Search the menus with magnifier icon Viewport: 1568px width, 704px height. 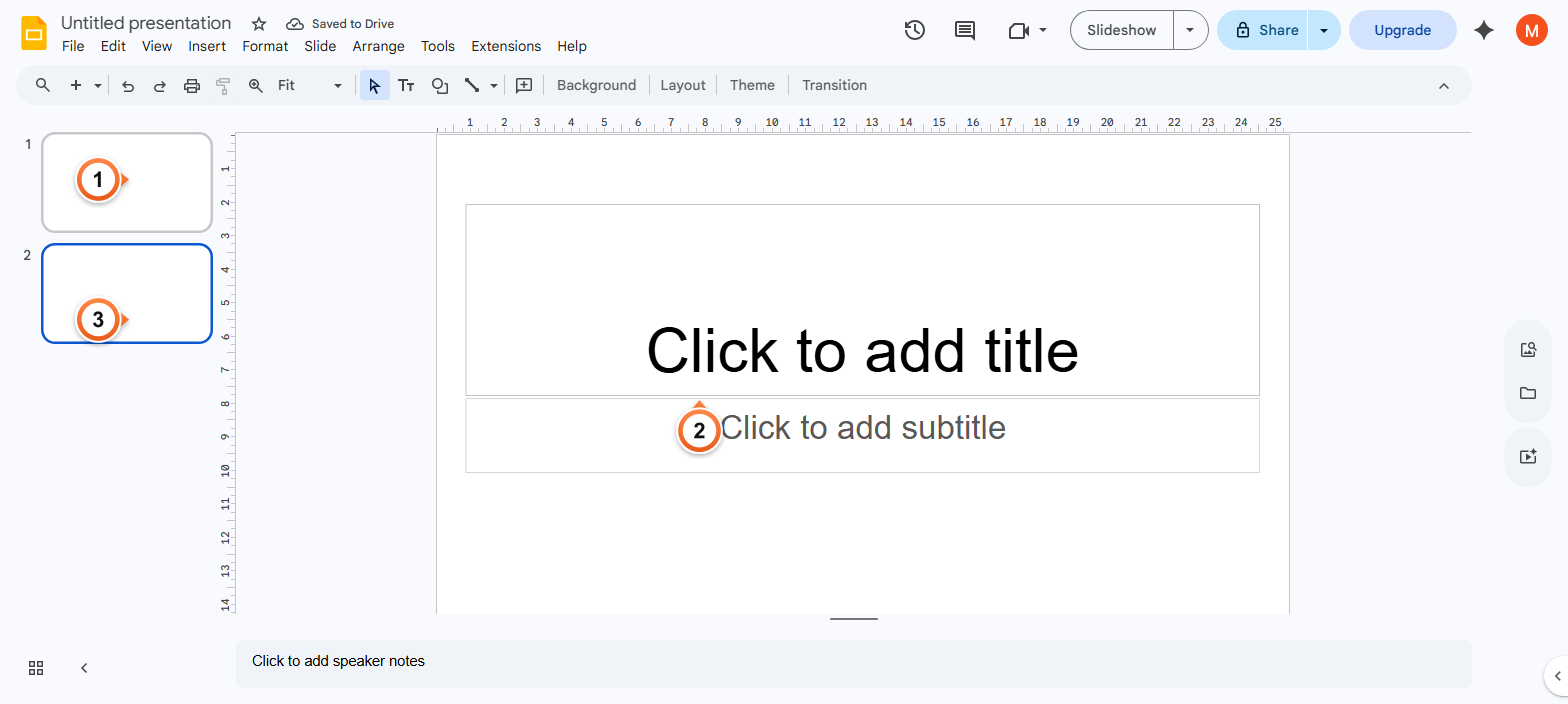[43, 85]
